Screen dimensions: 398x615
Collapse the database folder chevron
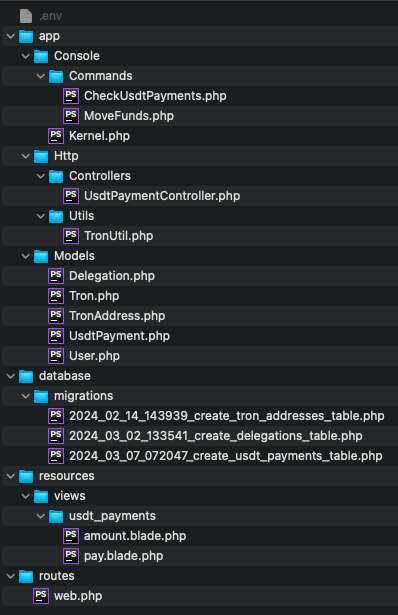click(x=11, y=377)
